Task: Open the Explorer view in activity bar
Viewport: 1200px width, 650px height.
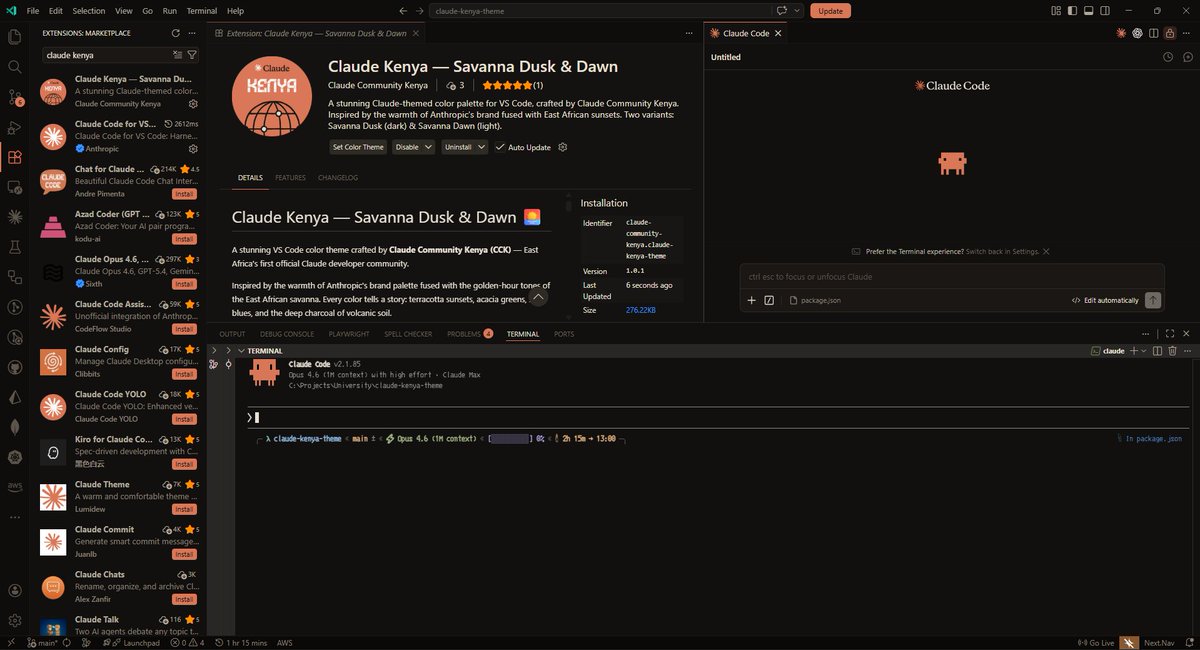Action: [15, 37]
